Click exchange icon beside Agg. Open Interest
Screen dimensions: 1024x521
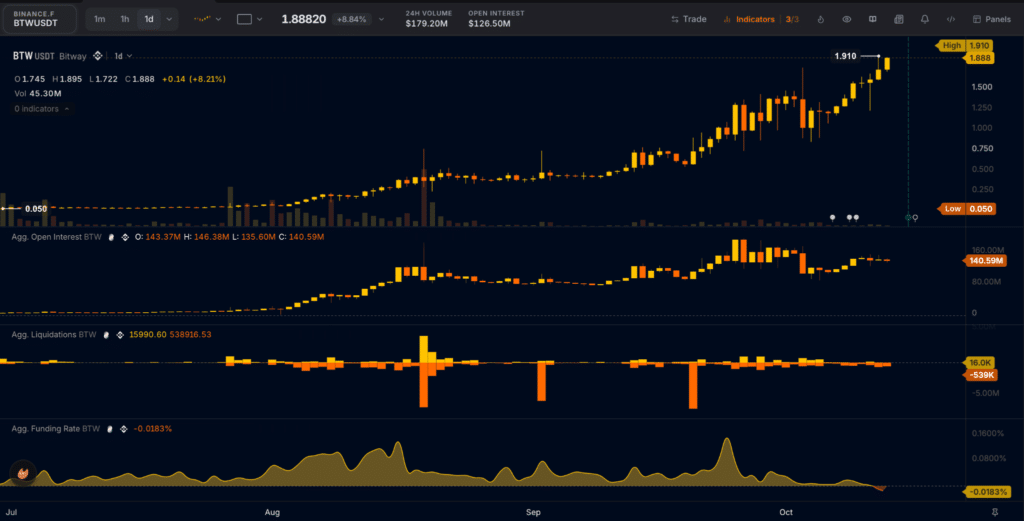pyautogui.click(x=125, y=237)
